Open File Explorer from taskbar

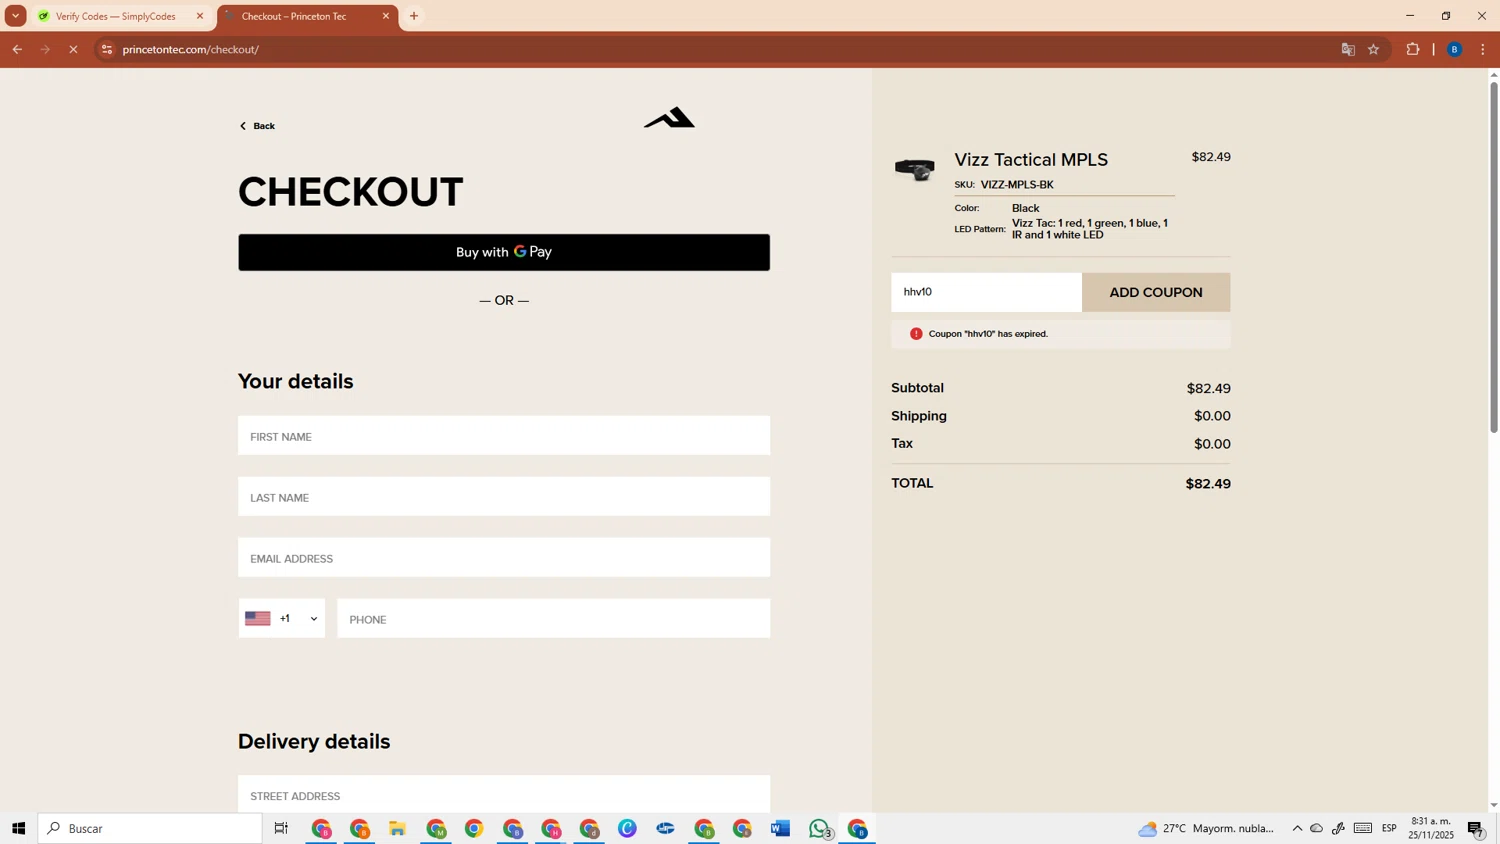398,828
